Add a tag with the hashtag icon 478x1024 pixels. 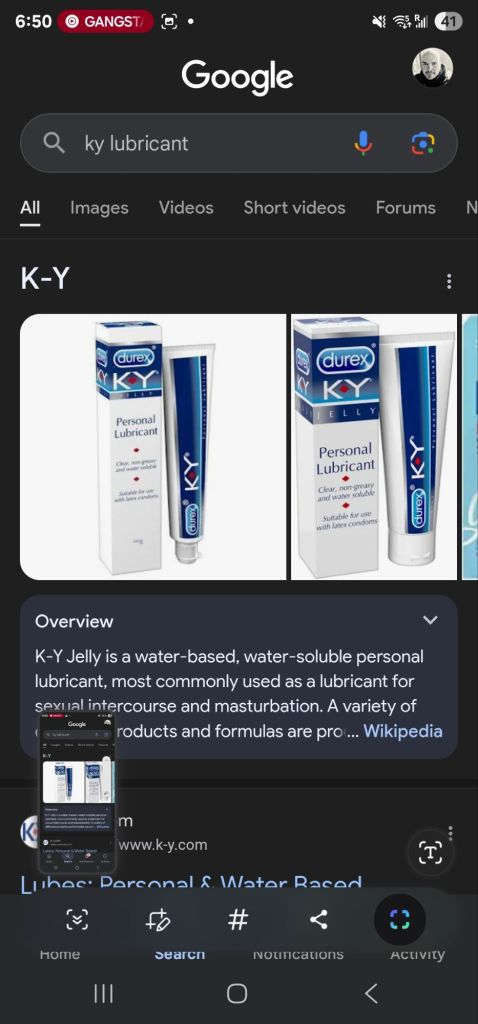pyautogui.click(x=238, y=920)
